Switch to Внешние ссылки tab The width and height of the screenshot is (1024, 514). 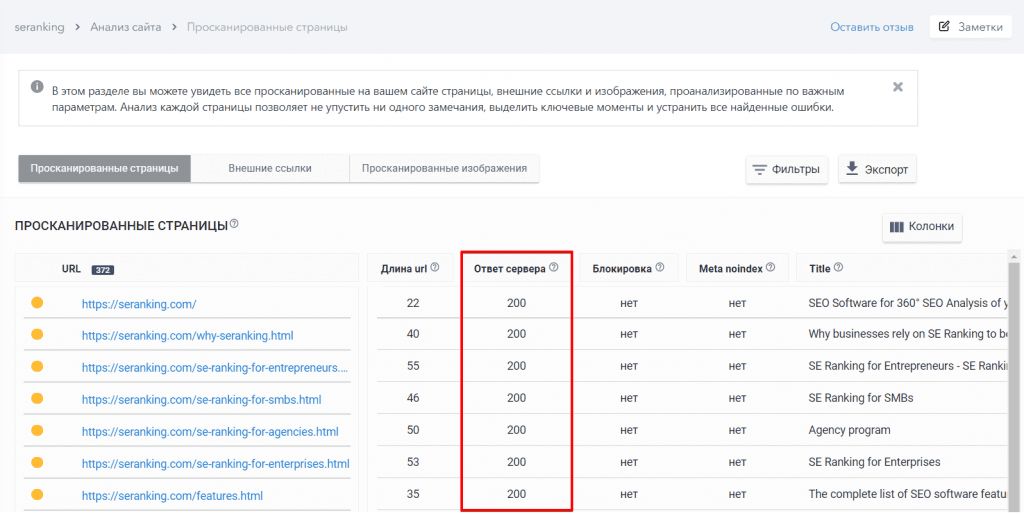click(x=269, y=168)
